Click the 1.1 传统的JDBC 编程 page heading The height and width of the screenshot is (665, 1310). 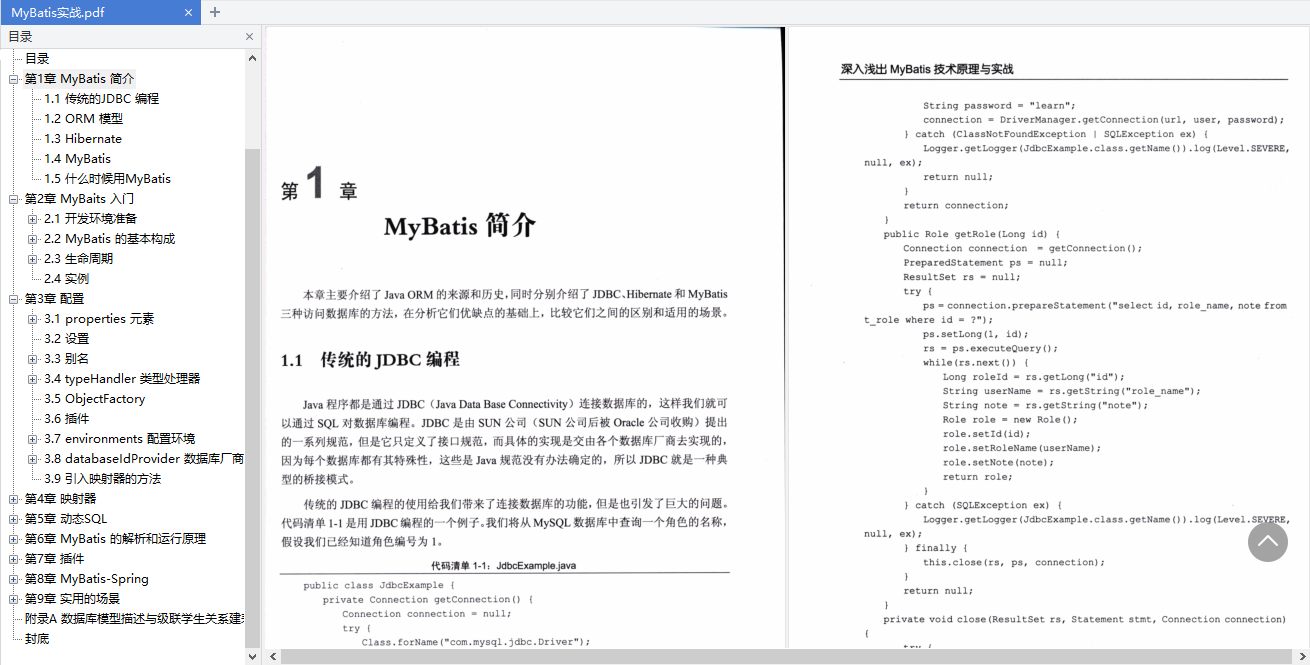coord(370,360)
